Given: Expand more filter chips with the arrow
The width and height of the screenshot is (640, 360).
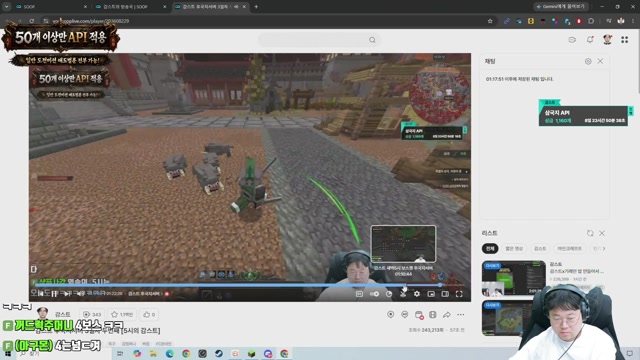Looking at the screenshot, I should coord(604,248).
